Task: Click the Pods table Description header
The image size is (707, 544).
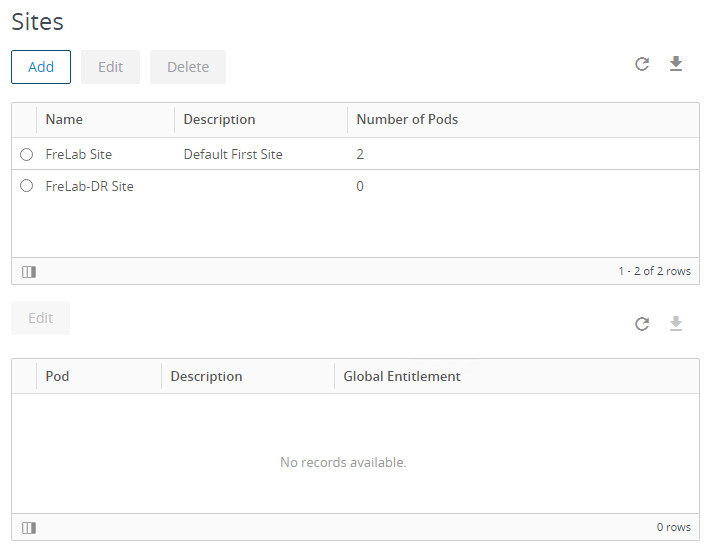Action: pyautogui.click(x=206, y=376)
